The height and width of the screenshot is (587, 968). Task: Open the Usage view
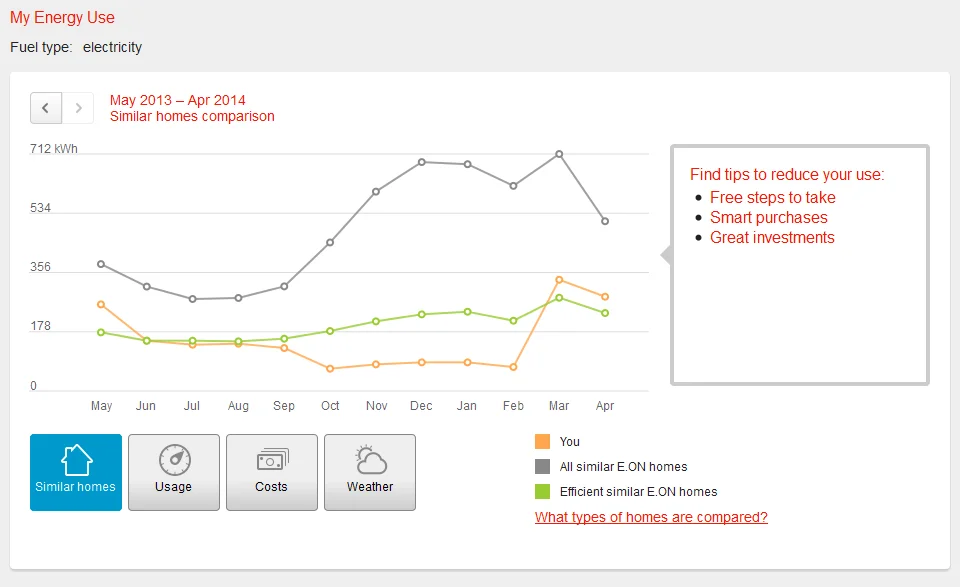coord(173,472)
